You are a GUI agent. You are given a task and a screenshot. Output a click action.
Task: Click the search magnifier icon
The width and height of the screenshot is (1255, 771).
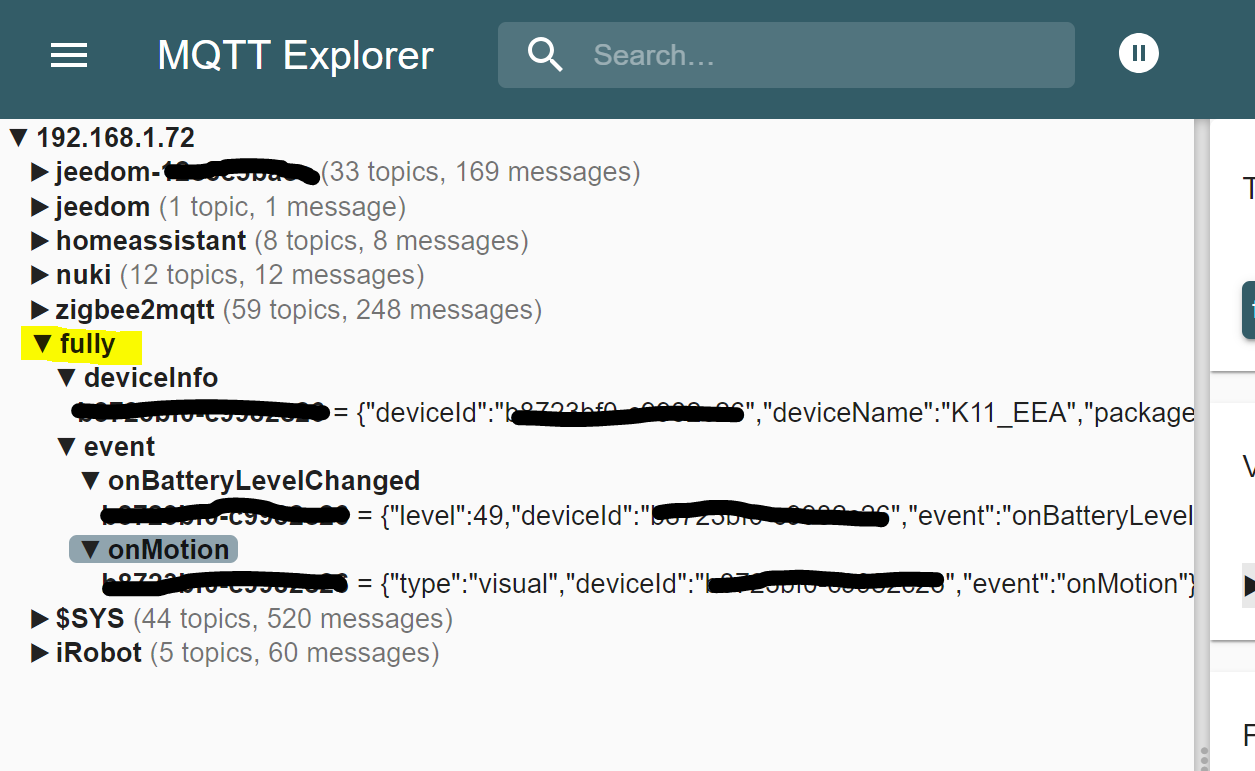pos(545,55)
